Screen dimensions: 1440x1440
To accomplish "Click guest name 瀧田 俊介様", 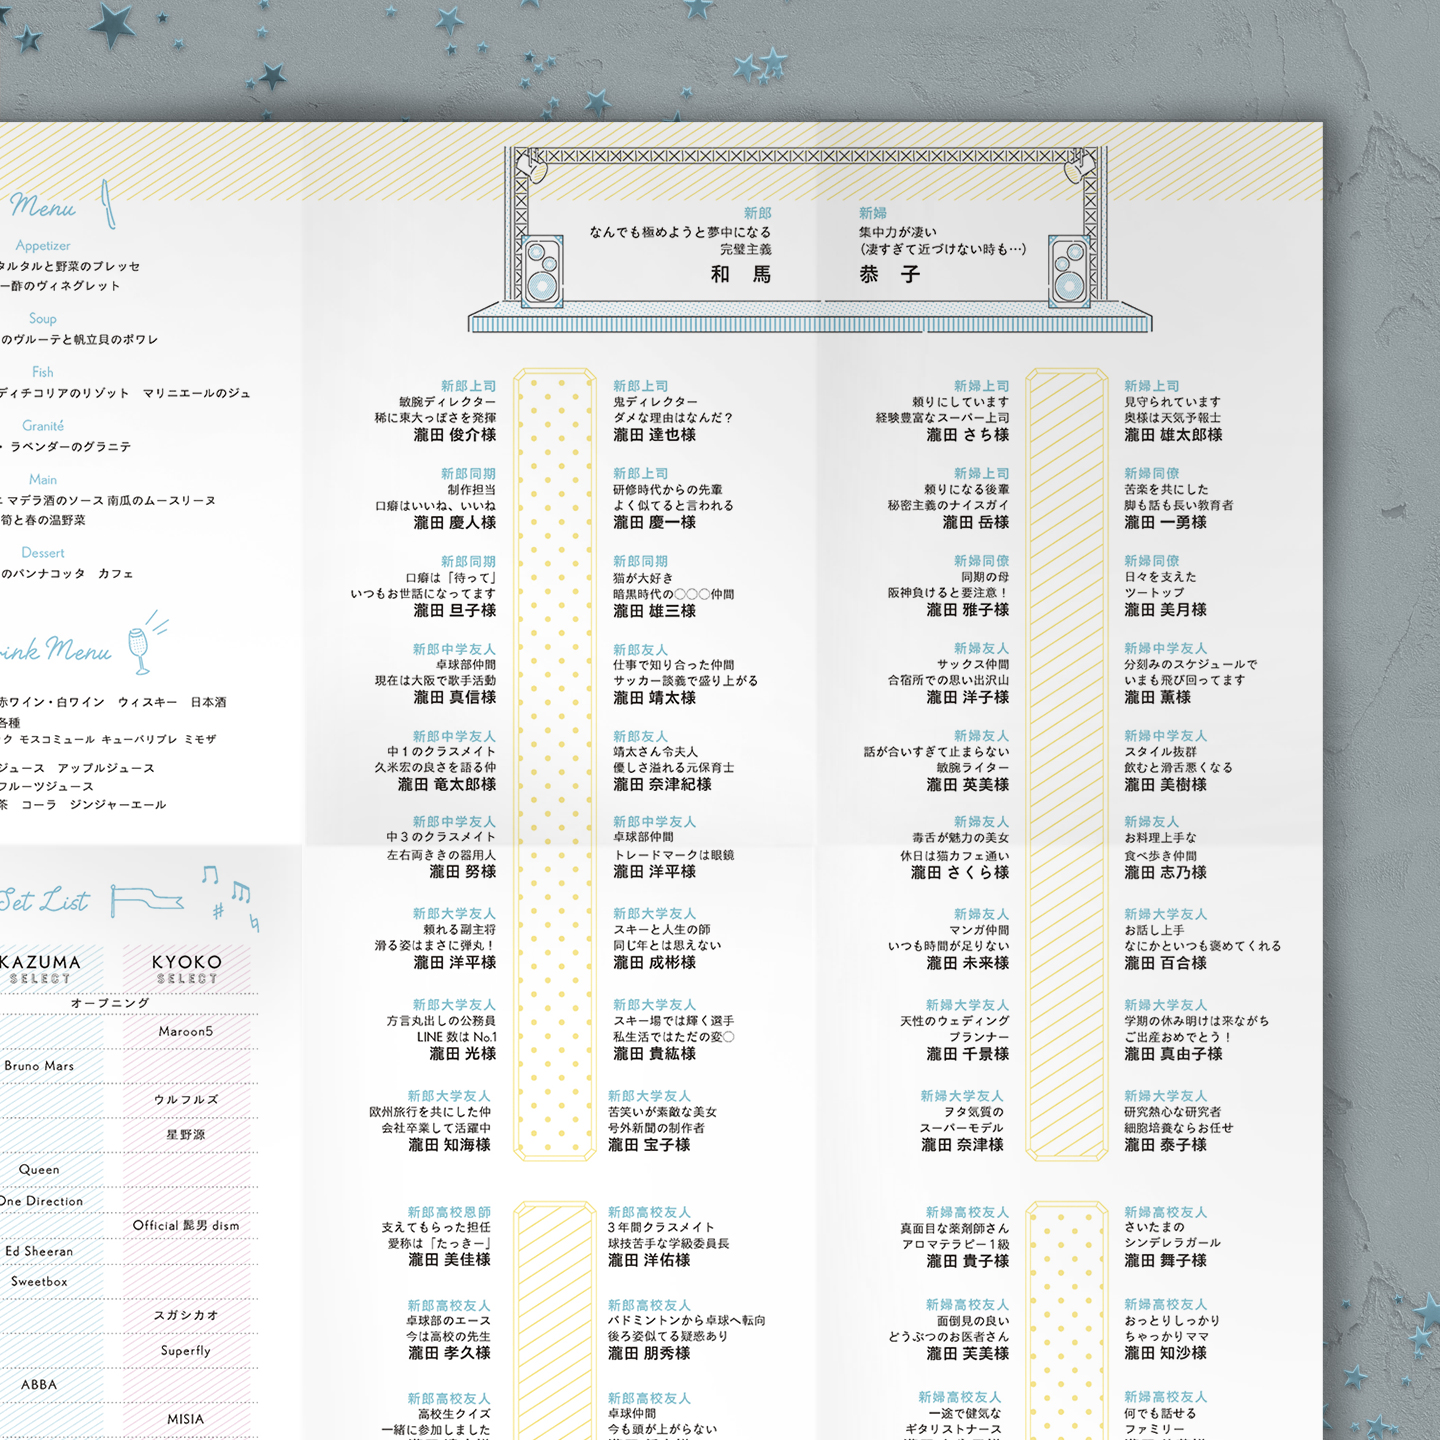I will click(x=455, y=435).
